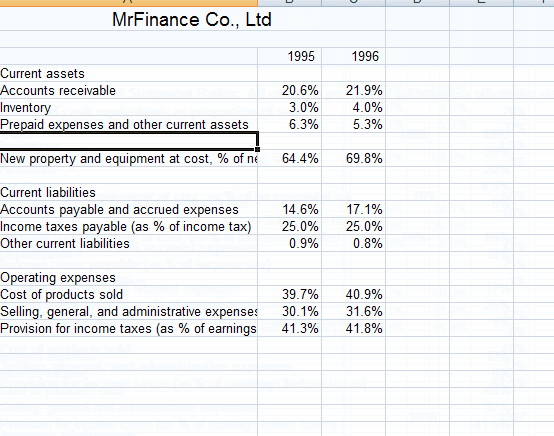This screenshot has width=554, height=436.
Task: Click the Provision for income taxes value 41.3%
Action: click(x=290, y=328)
